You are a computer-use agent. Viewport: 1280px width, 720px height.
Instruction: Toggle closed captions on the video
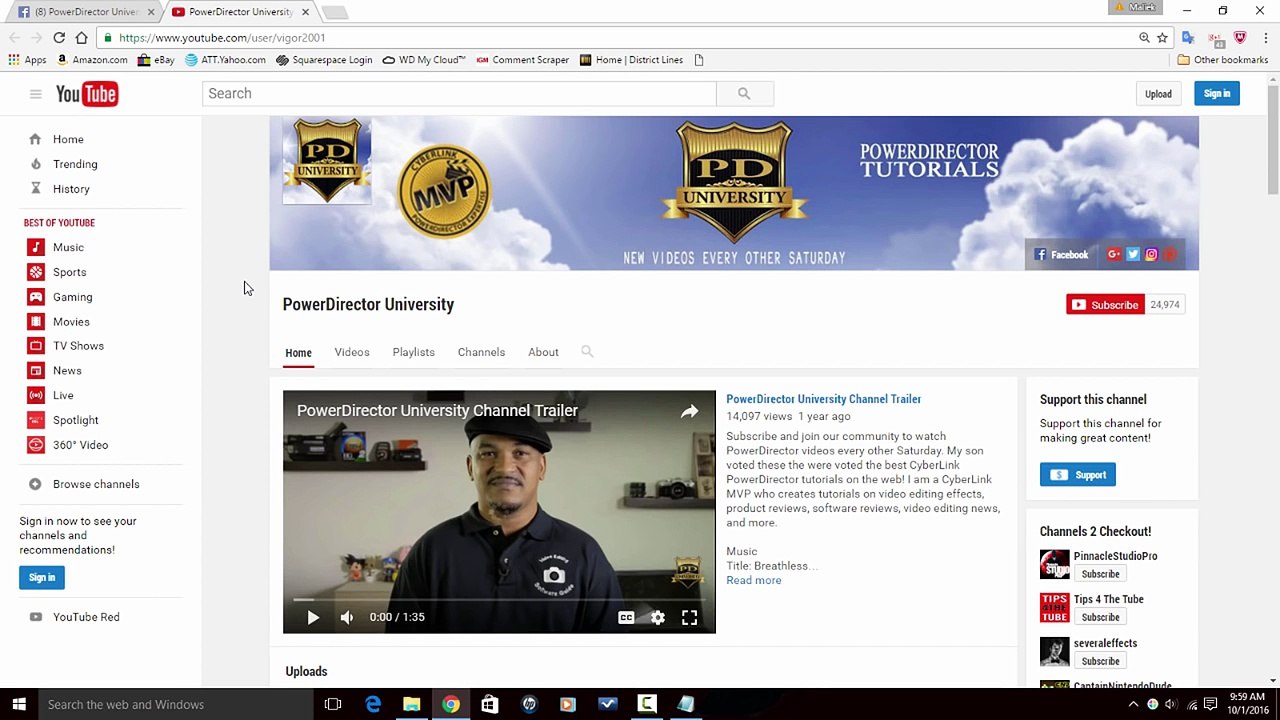click(626, 618)
